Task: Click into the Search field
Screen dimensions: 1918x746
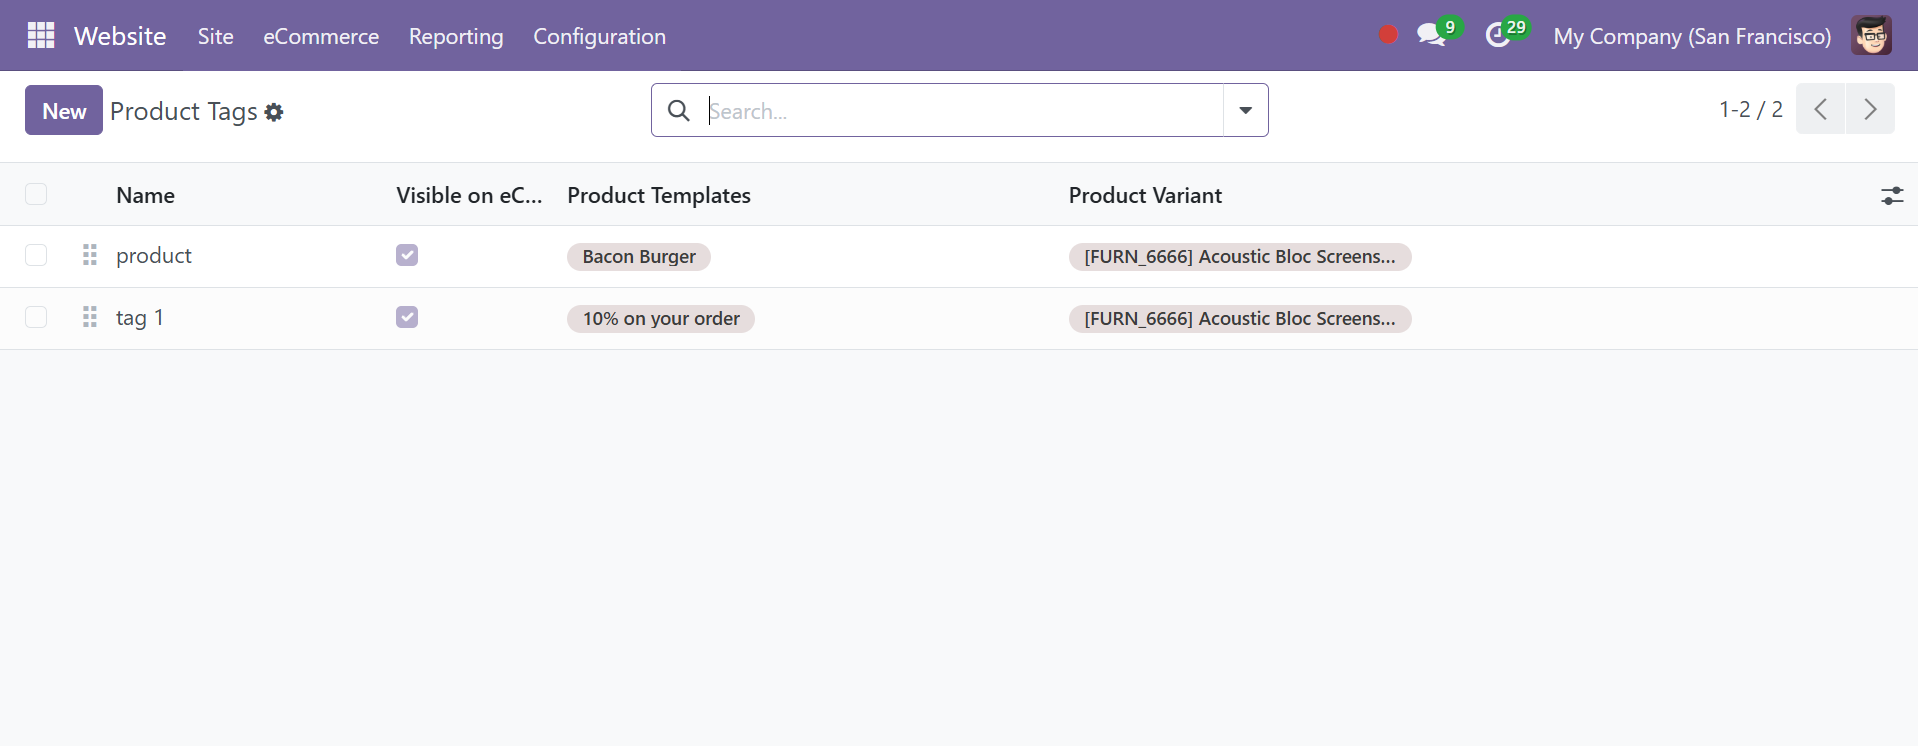Action: pyautogui.click(x=960, y=111)
